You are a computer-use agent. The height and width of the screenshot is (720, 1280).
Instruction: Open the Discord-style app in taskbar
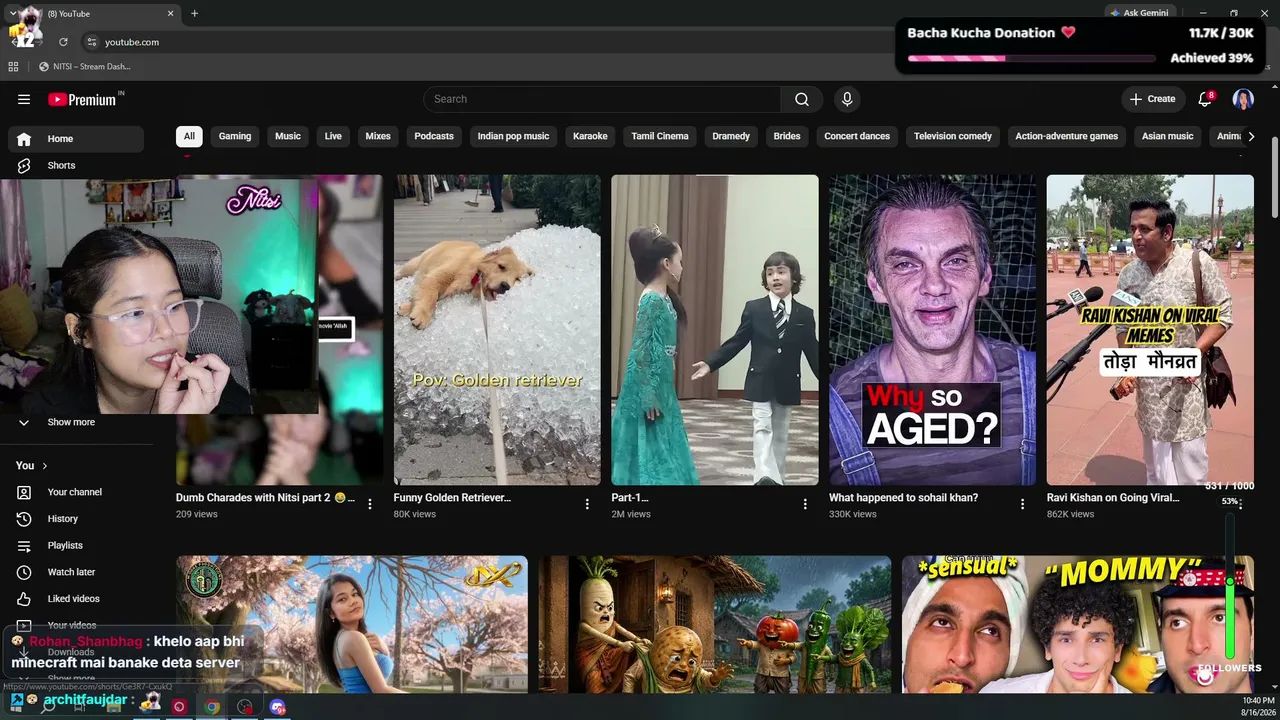pos(277,706)
